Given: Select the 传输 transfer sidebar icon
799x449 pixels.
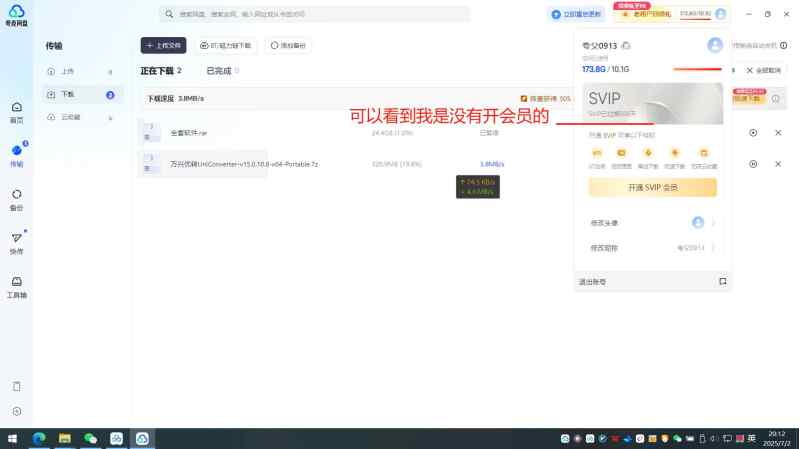Looking at the screenshot, I should click(x=17, y=155).
